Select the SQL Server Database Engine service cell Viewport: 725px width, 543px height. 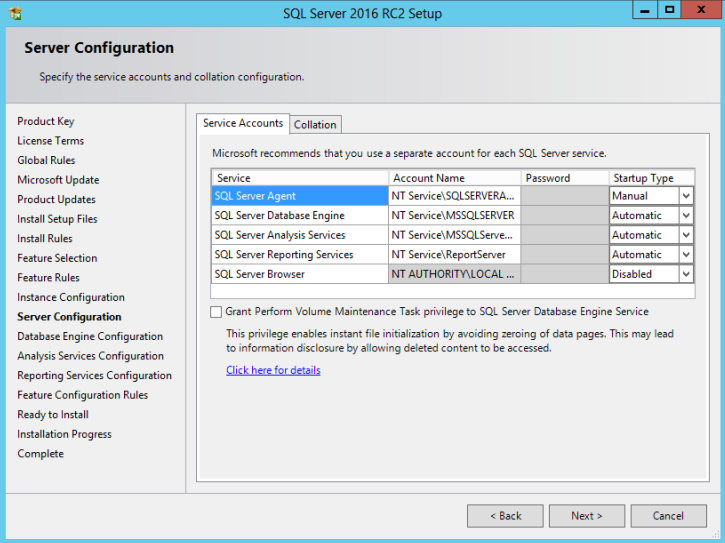coord(300,216)
